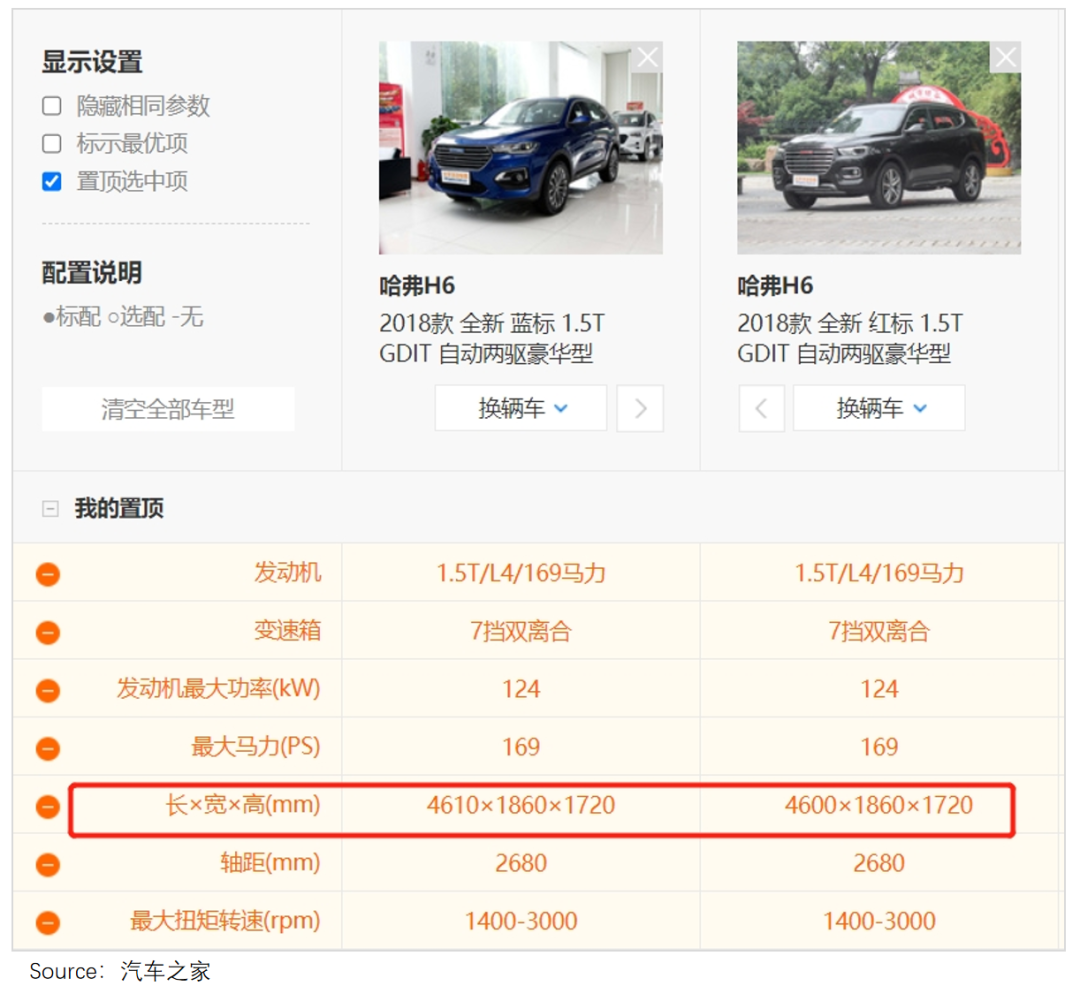This screenshot has height=986, width=1080.
Task: Click the 蓝标 column's 1400-3000 value
Action: coord(521,921)
